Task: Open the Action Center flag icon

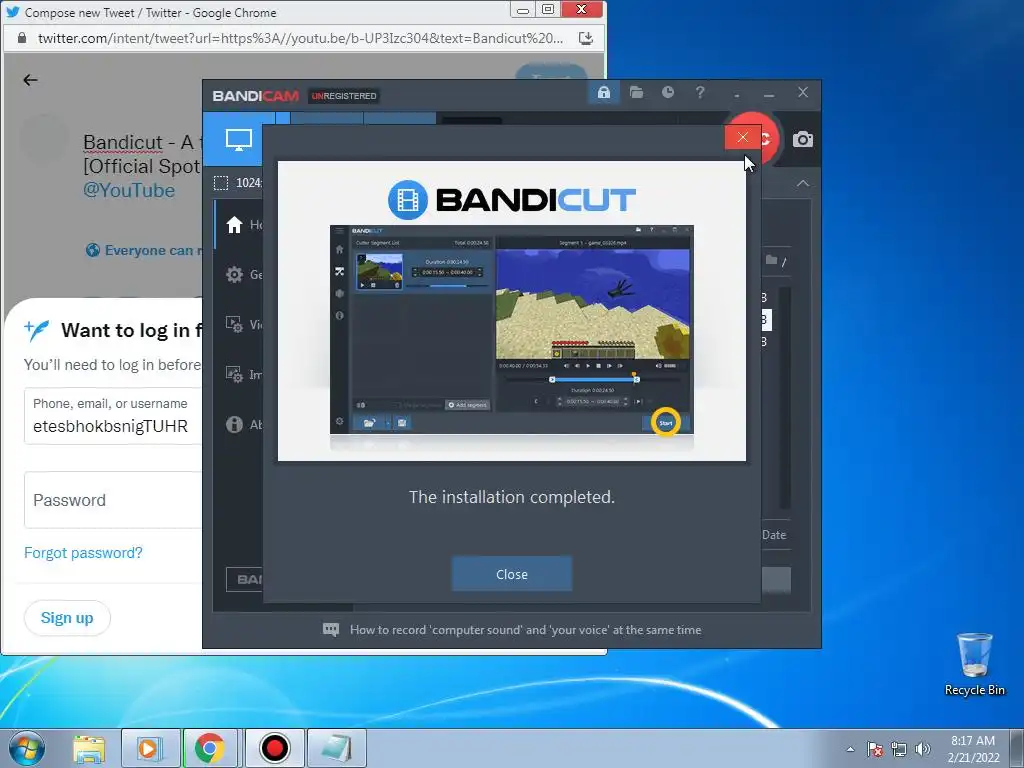Action: coord(874,749)
